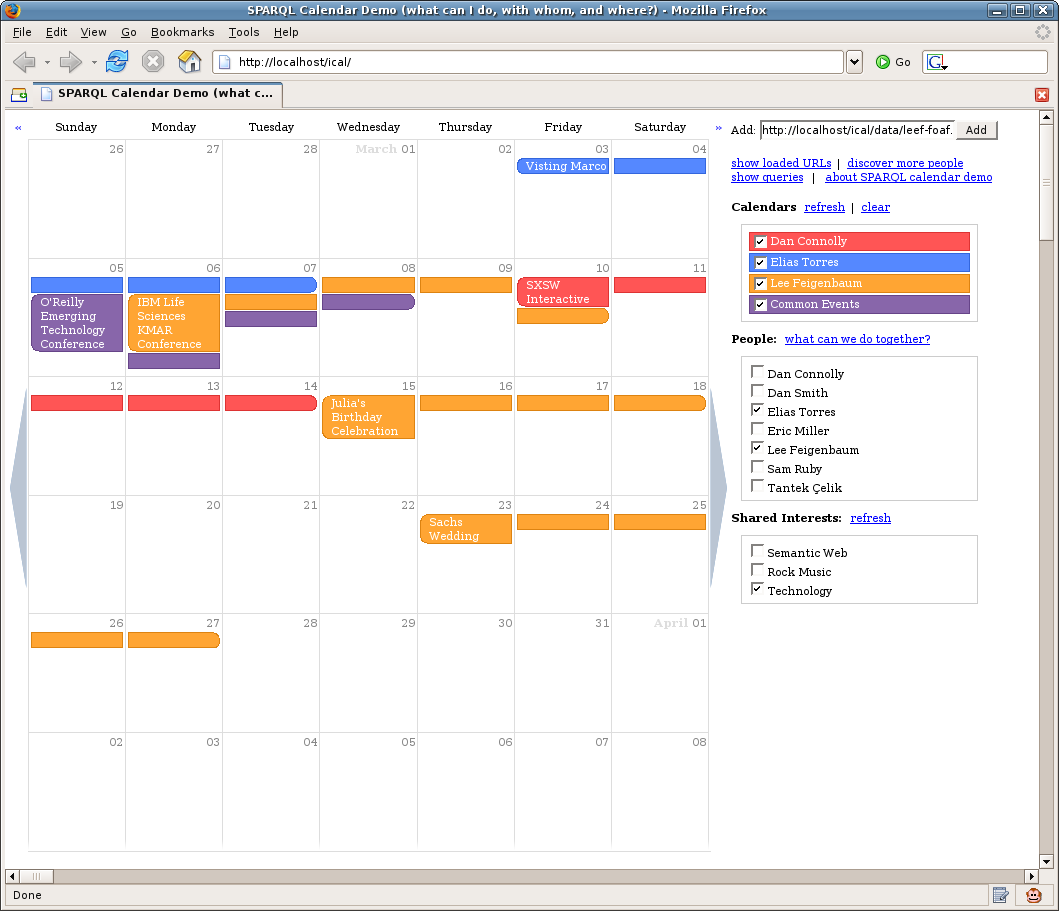Click the 'discover more people' link
Viewport: 1059px width, 911px height.
coord(905,163)
